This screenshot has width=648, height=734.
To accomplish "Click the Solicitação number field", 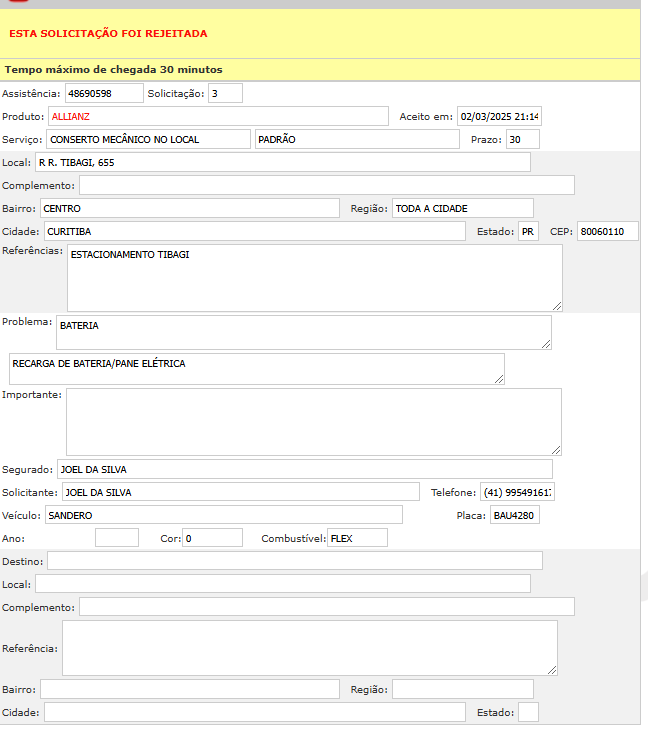I will point(225,93).
